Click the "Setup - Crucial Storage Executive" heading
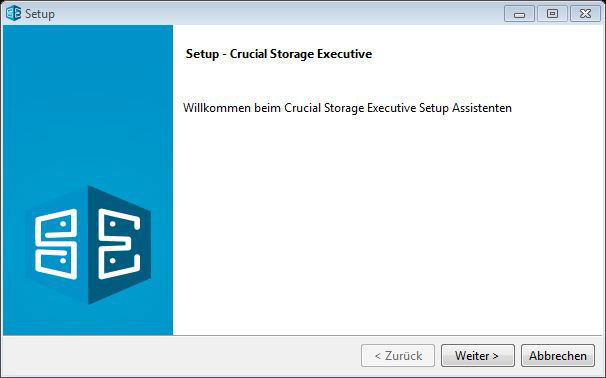This screenshot has height=378, width=606. pyautogui.click(x=279, y=54)
